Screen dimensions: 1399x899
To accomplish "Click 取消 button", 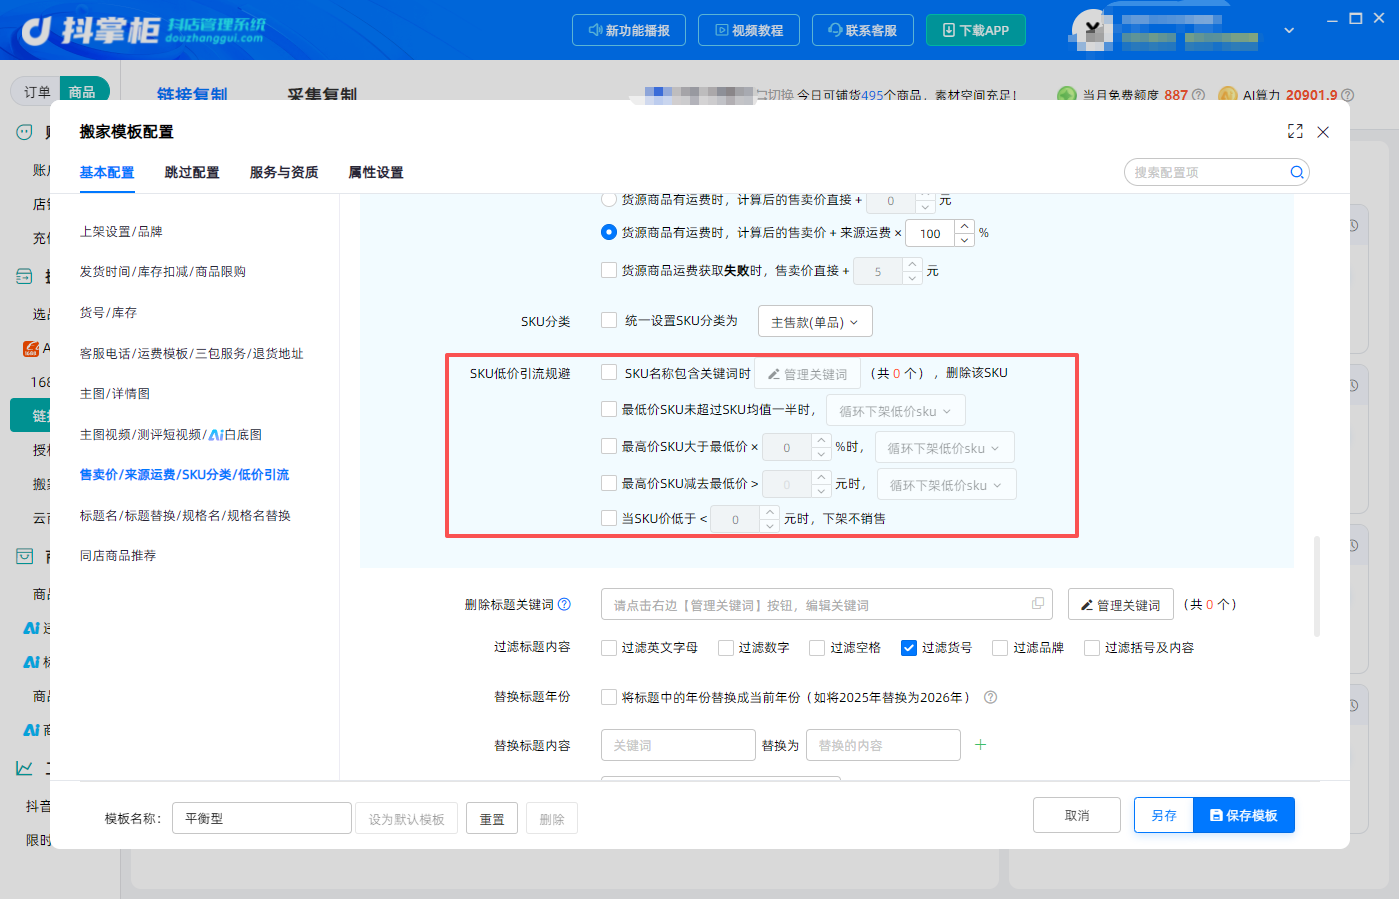I will (x=1077, y=815).
